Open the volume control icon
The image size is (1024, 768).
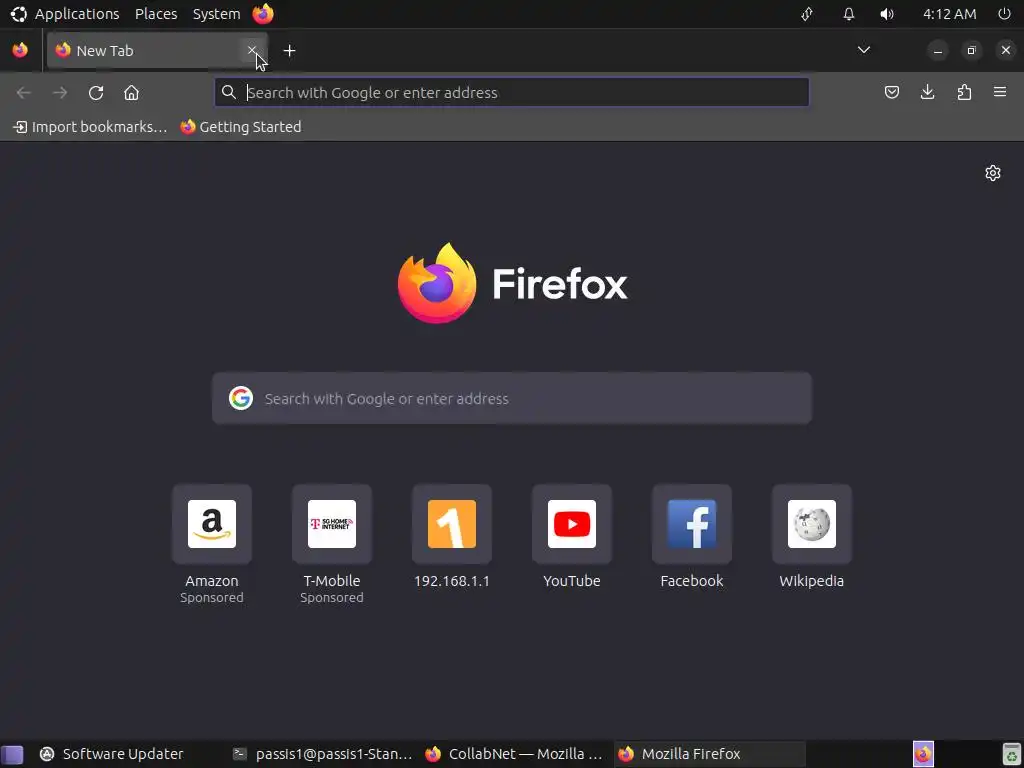click(x=887, y=14)
